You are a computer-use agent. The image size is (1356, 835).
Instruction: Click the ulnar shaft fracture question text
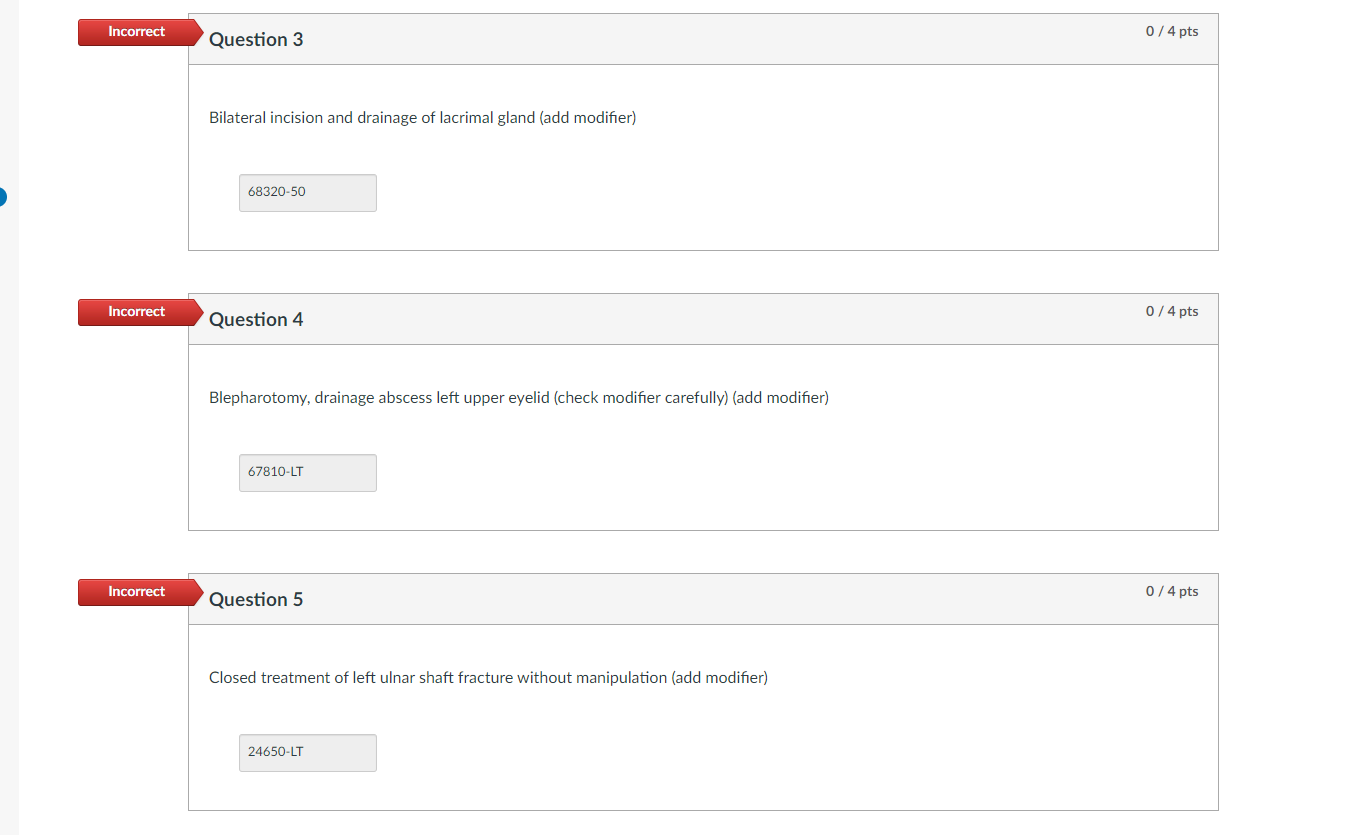coord(488,678)
